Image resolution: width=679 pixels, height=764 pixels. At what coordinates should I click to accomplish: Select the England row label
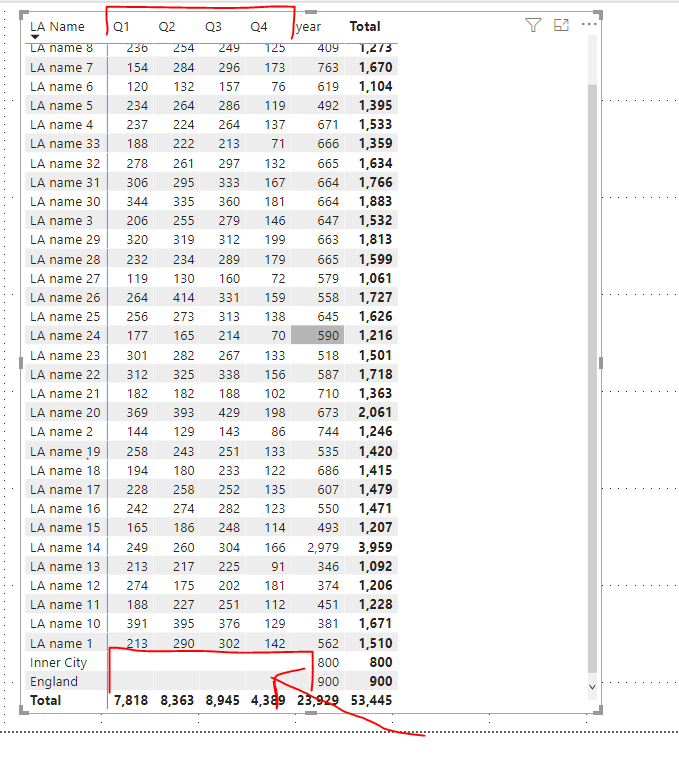click(x=54, y=681)
